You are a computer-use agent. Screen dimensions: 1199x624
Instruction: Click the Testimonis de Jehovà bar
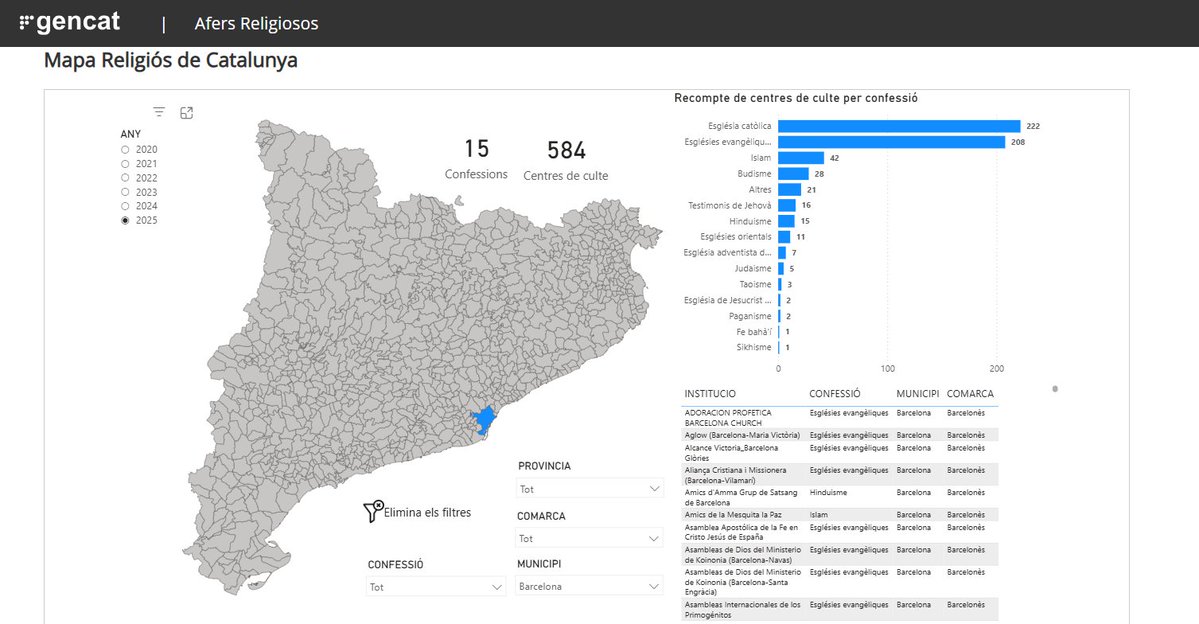[x=787, y=206]
